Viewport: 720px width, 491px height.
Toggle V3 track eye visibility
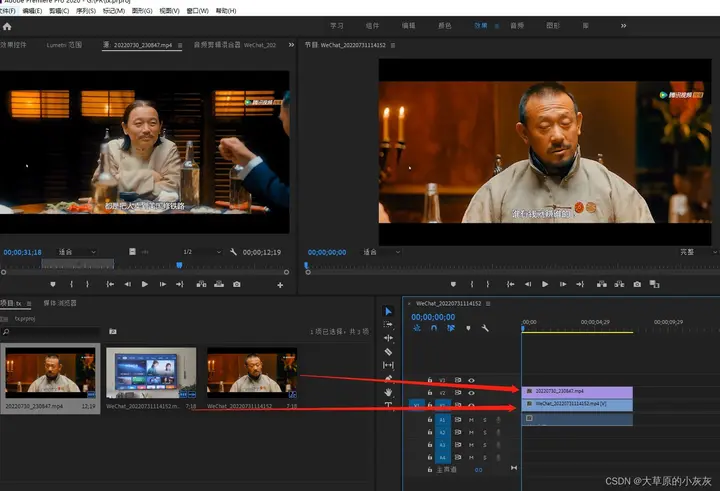pyautogui.click(x=471, y=380)
